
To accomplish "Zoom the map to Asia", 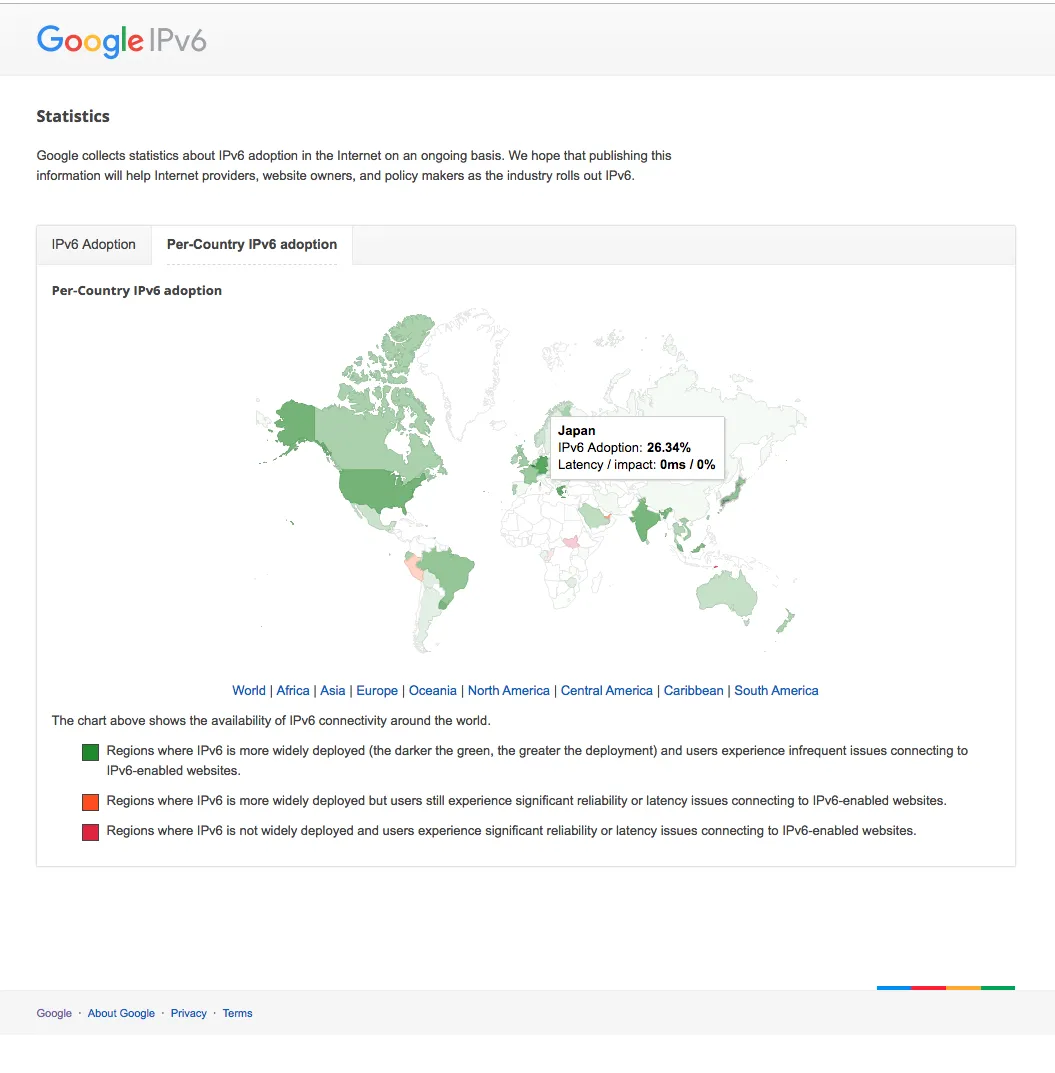I will [333, 691].
